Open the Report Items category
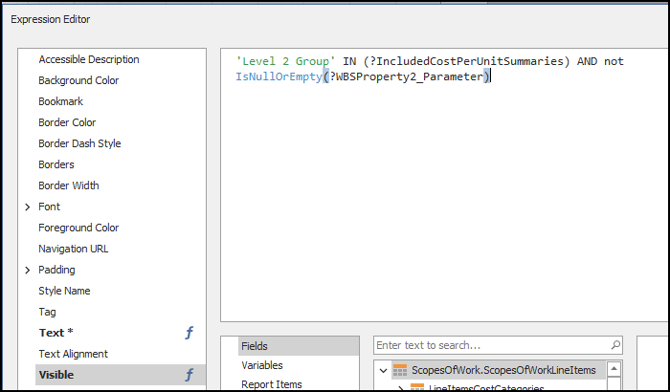 click(271, 384)
